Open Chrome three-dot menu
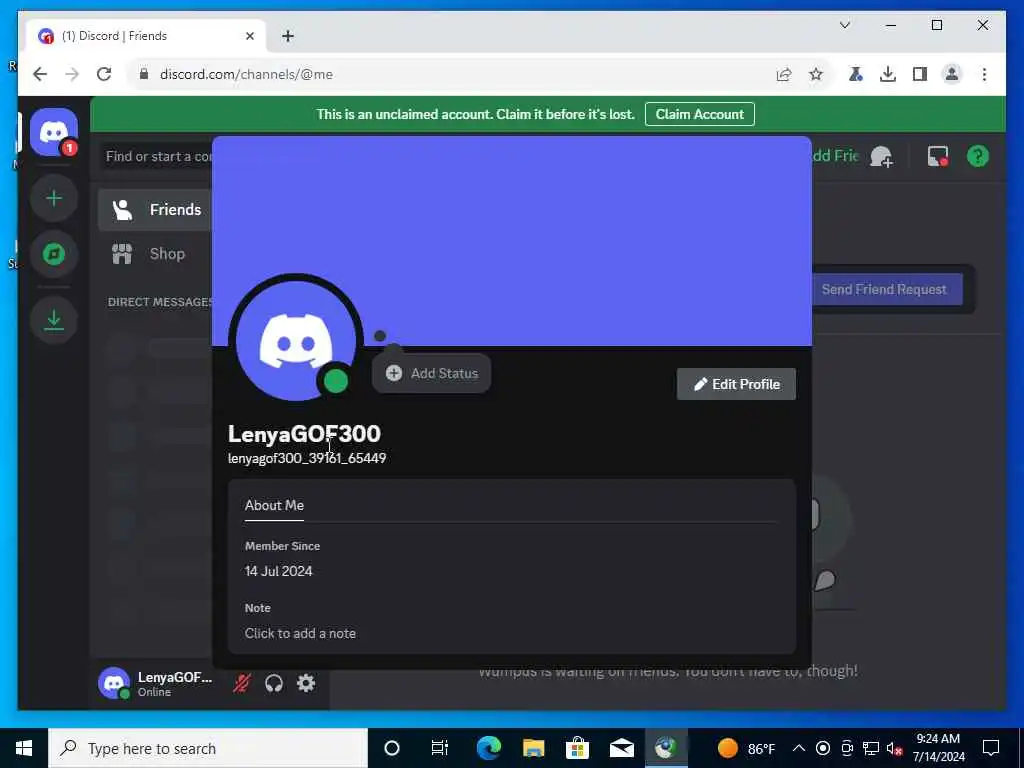Screen dimensions: 1024x768 [984, 74]
